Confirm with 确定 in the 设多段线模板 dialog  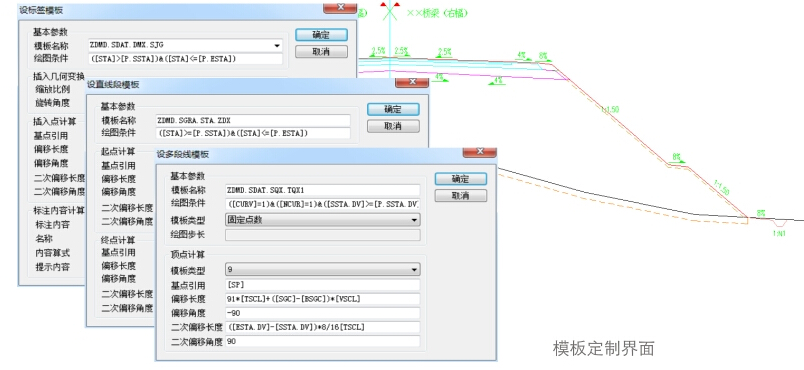(x=460, y=179)
